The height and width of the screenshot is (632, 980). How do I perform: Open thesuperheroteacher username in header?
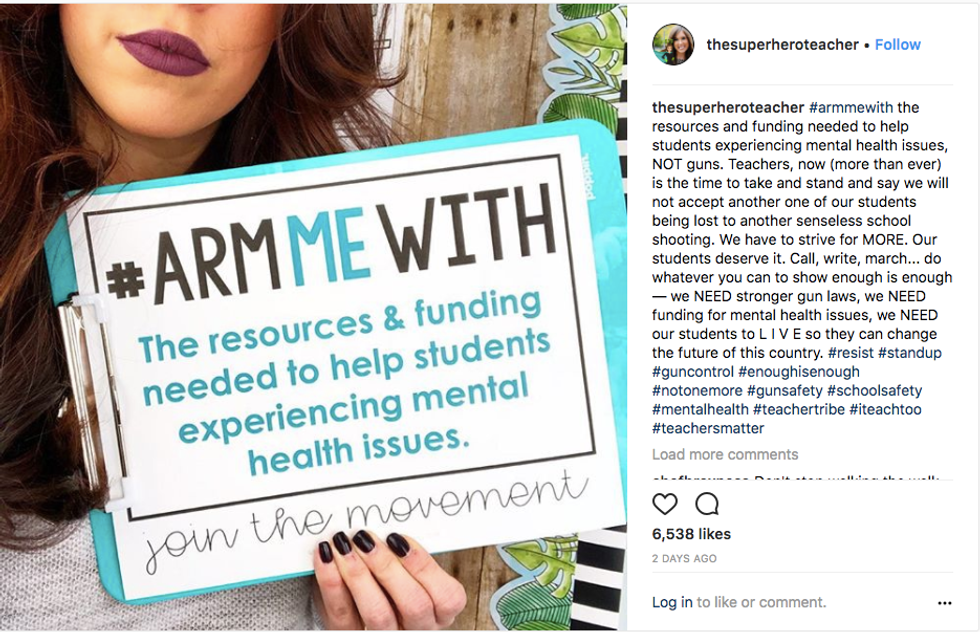(x=782, y=44)
